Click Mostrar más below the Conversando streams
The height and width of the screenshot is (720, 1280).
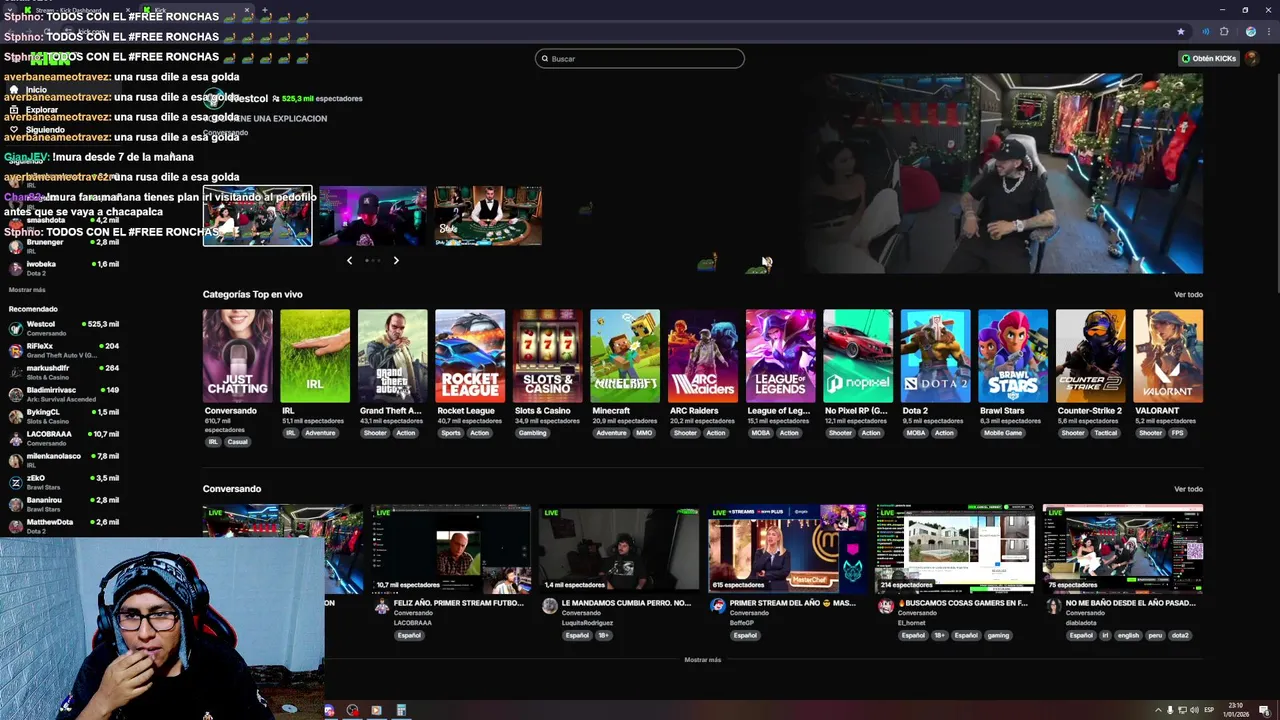[x=702, y=660]
